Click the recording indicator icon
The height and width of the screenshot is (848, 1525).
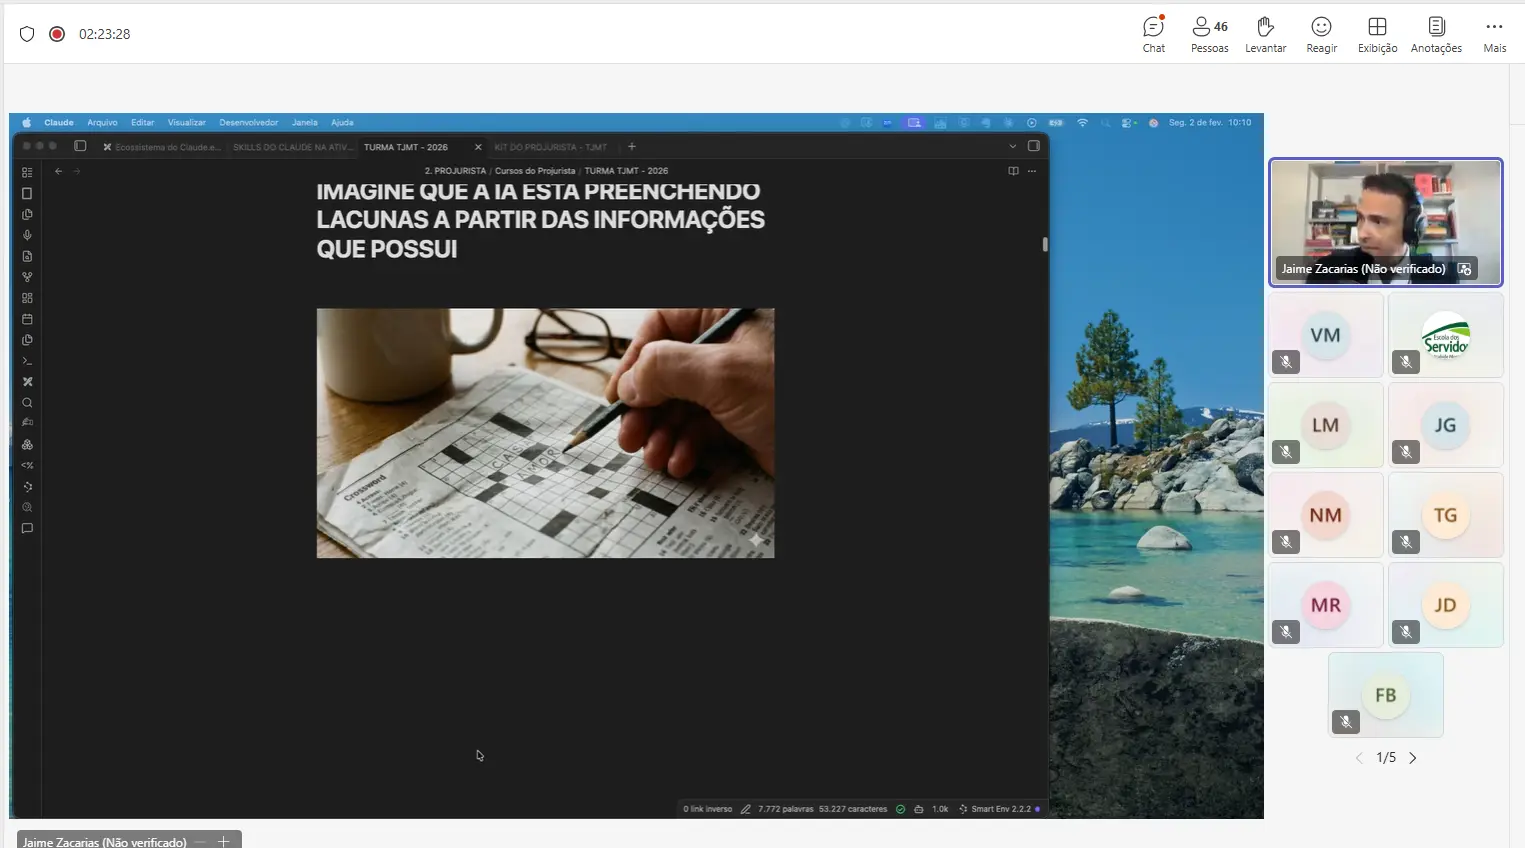click(57, 34)
